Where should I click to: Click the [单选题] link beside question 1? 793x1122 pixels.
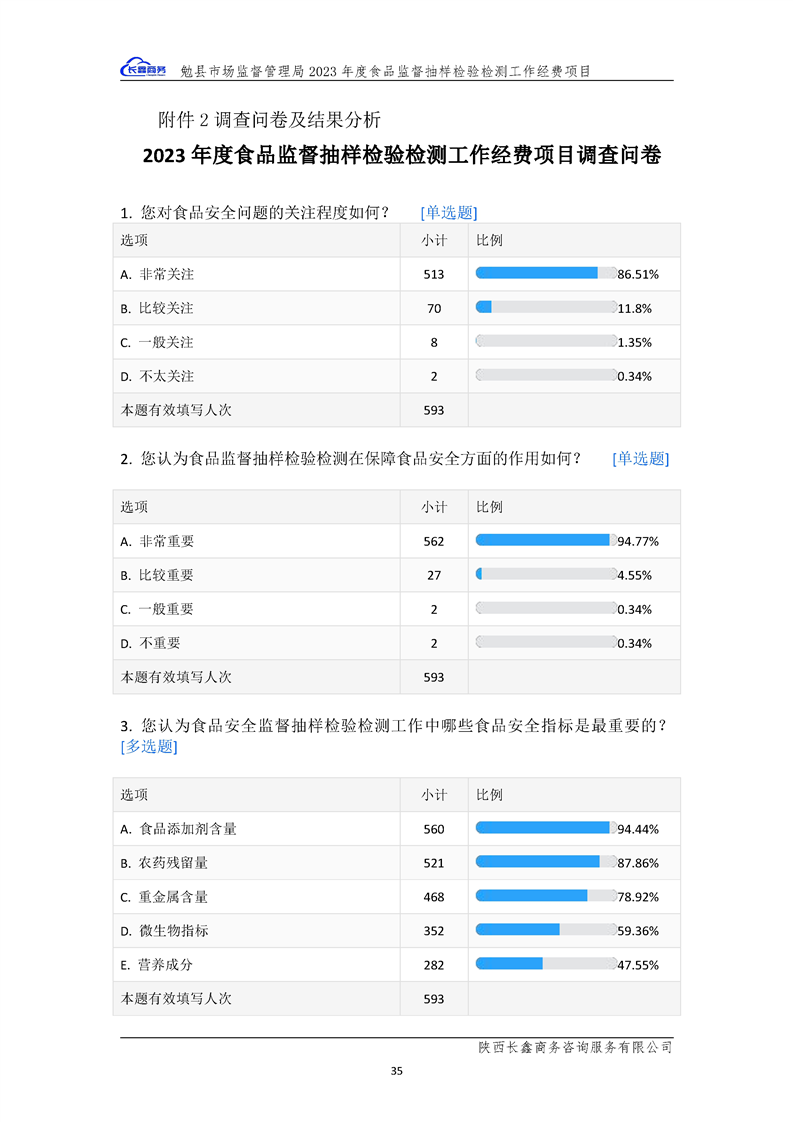(x=449, y=212)
